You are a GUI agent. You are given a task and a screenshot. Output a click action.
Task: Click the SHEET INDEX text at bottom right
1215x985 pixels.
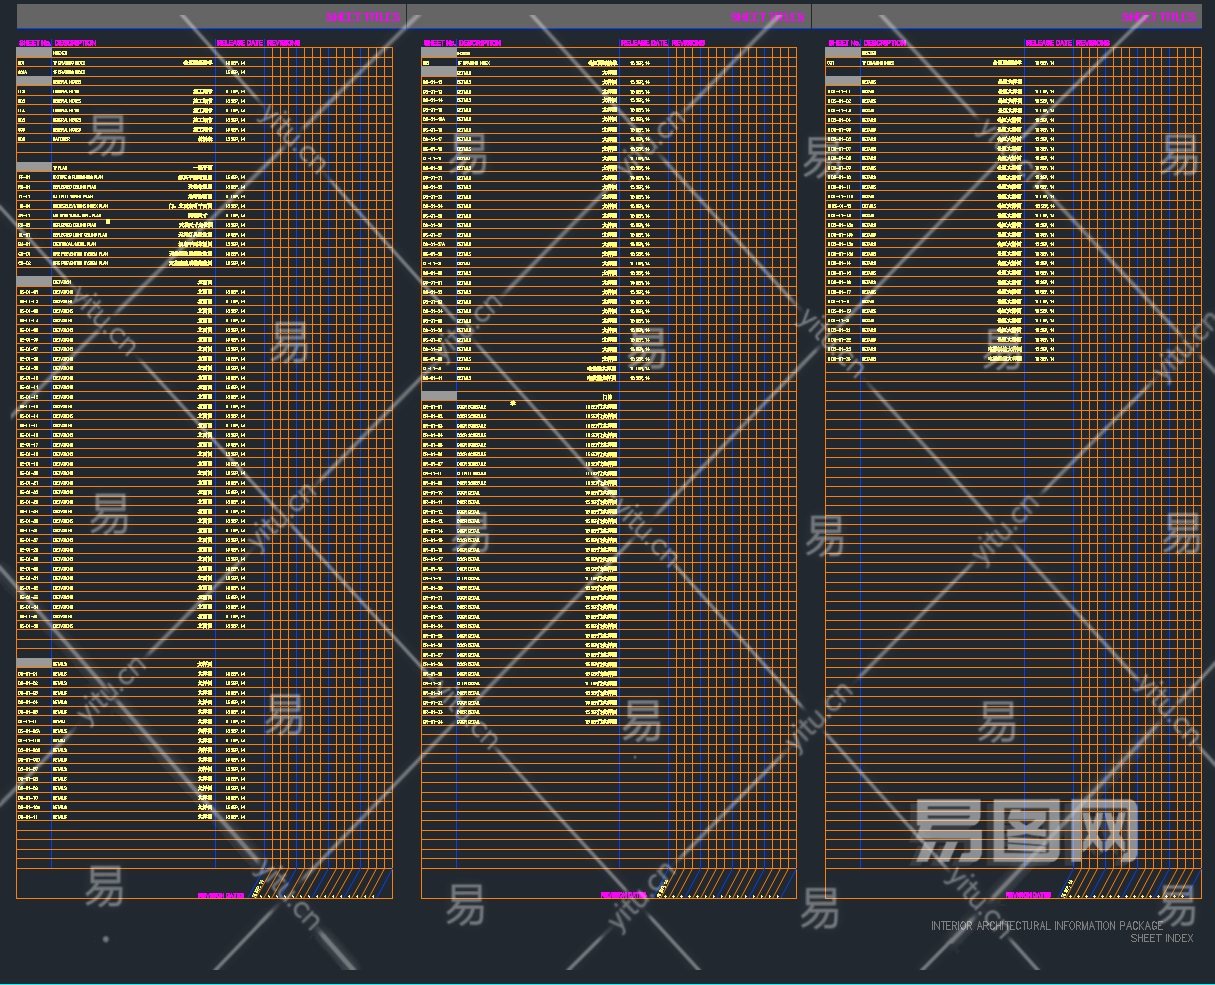pyautogui.click(x=1161, y=938)
